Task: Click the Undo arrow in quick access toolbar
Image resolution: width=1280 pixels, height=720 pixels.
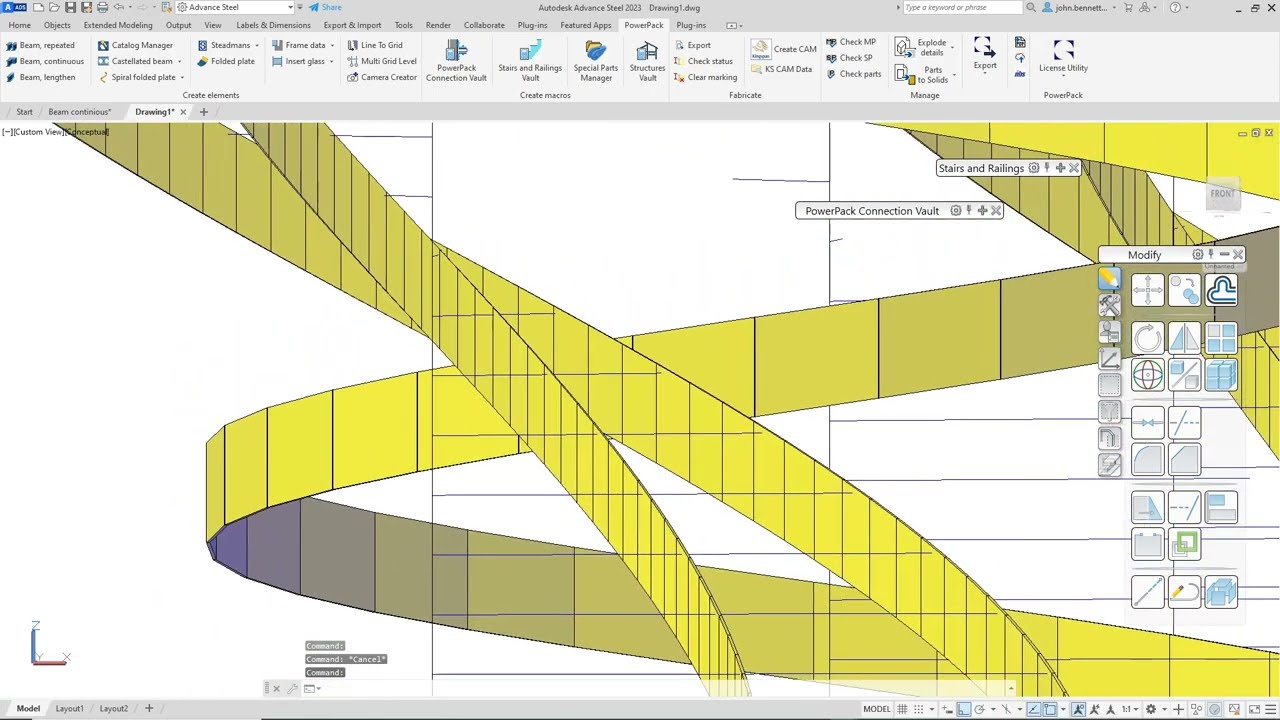Action: 119,7
